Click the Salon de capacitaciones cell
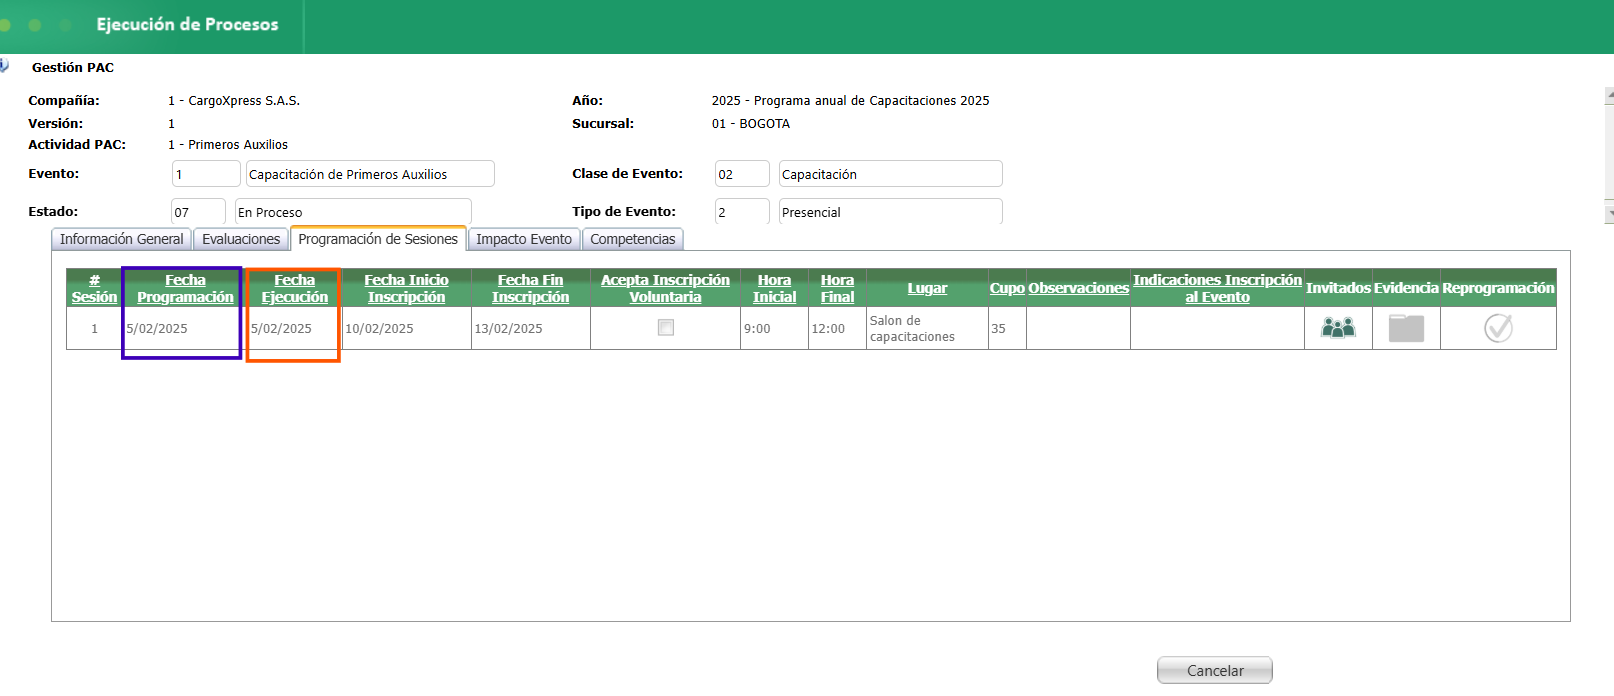Screen dimensions: 1614x696 coord(927,328)
